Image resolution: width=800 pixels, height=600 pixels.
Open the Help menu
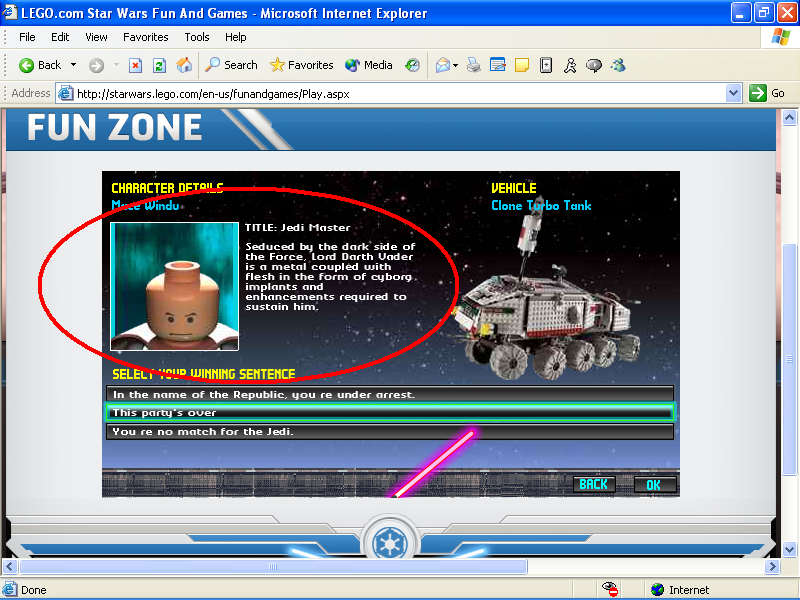236,37
